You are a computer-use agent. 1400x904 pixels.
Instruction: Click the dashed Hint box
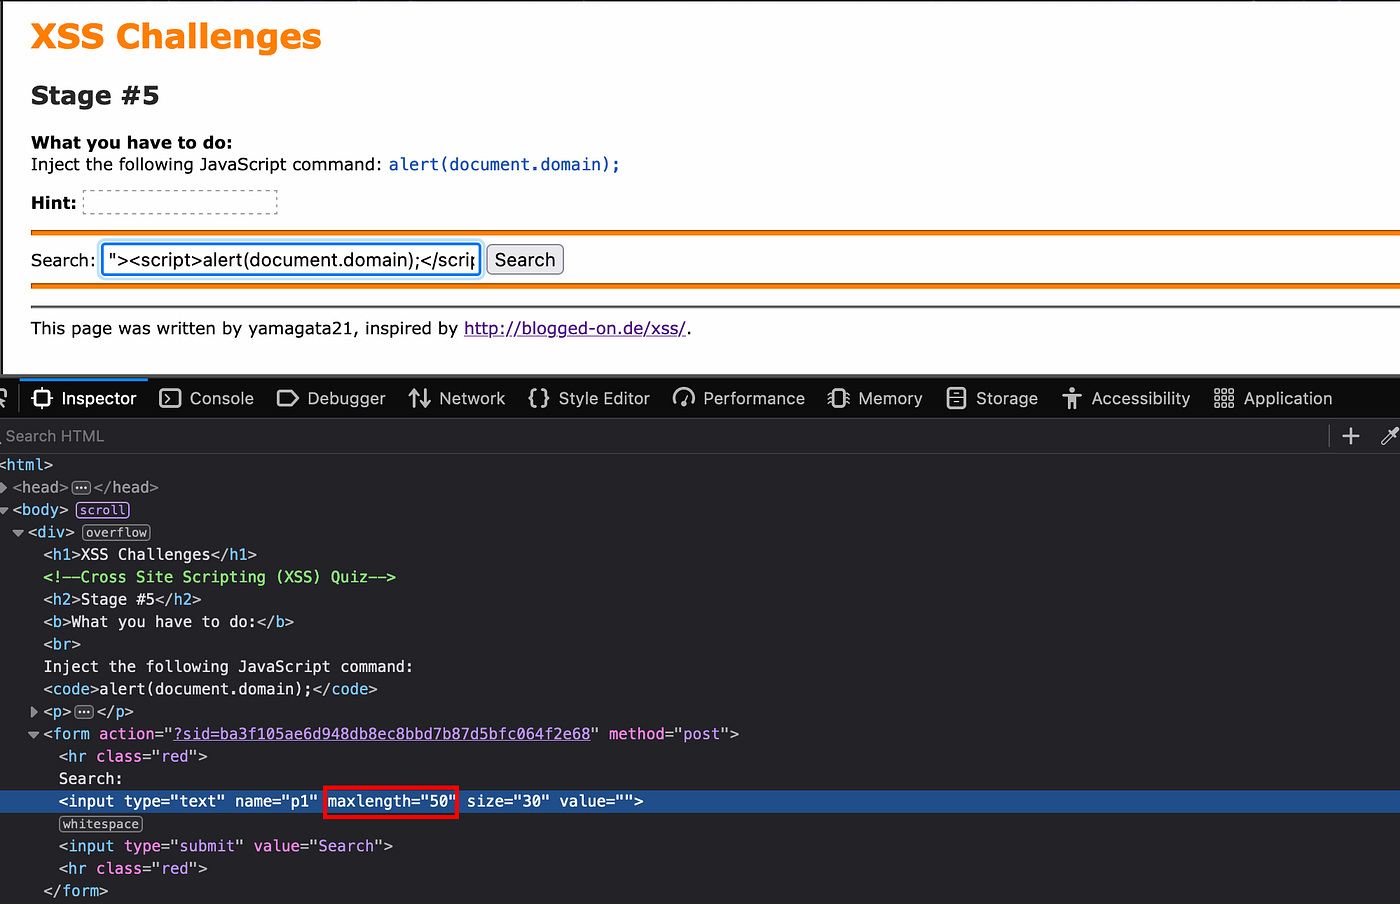(x=180, y=202)
